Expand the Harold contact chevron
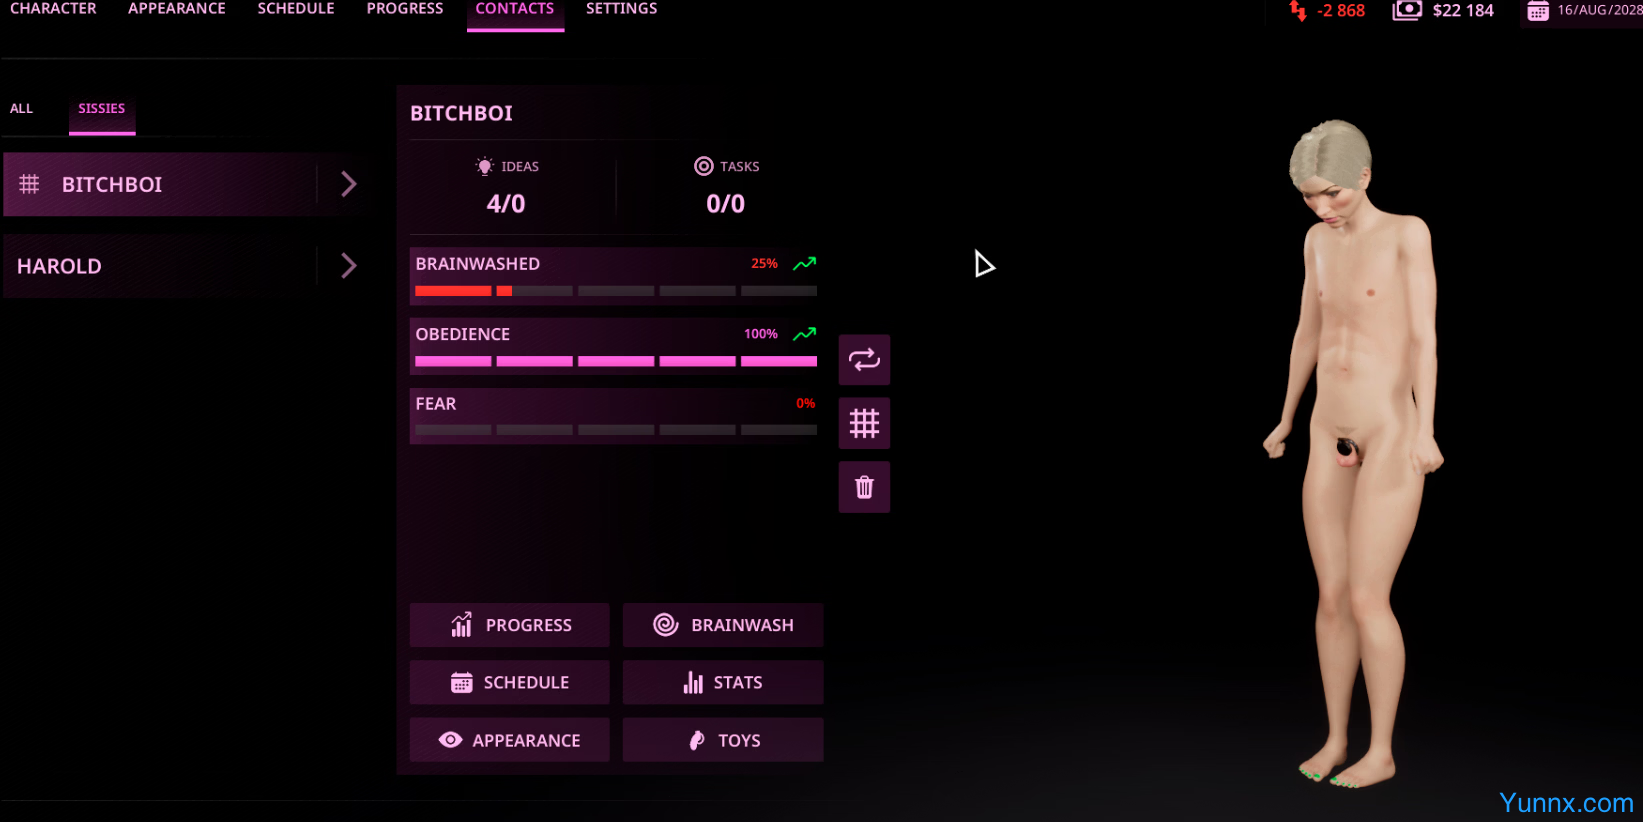This screenshot has width=1643, height=822. [x=348, y=266]
